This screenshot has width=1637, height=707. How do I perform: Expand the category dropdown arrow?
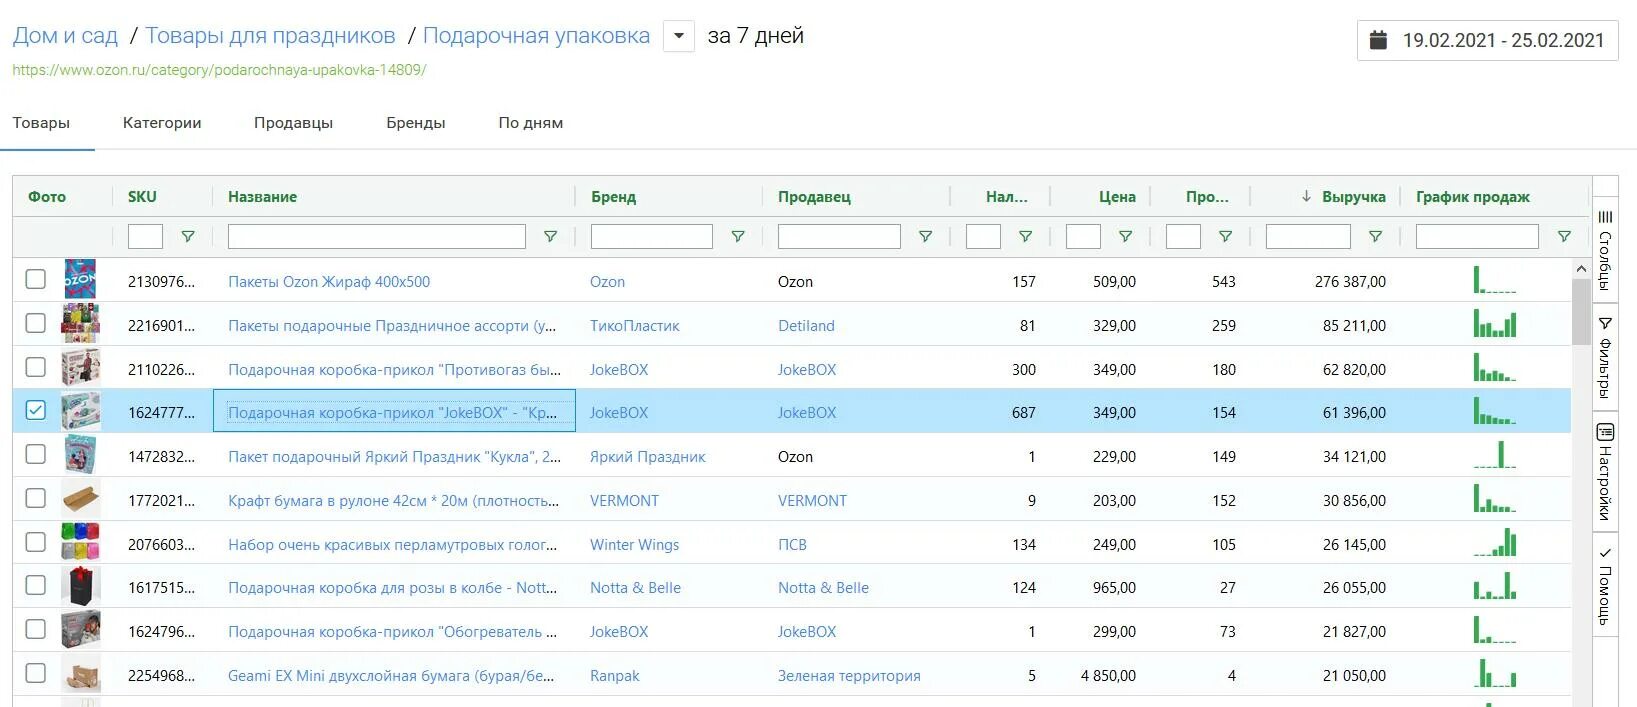click(679, 37)
